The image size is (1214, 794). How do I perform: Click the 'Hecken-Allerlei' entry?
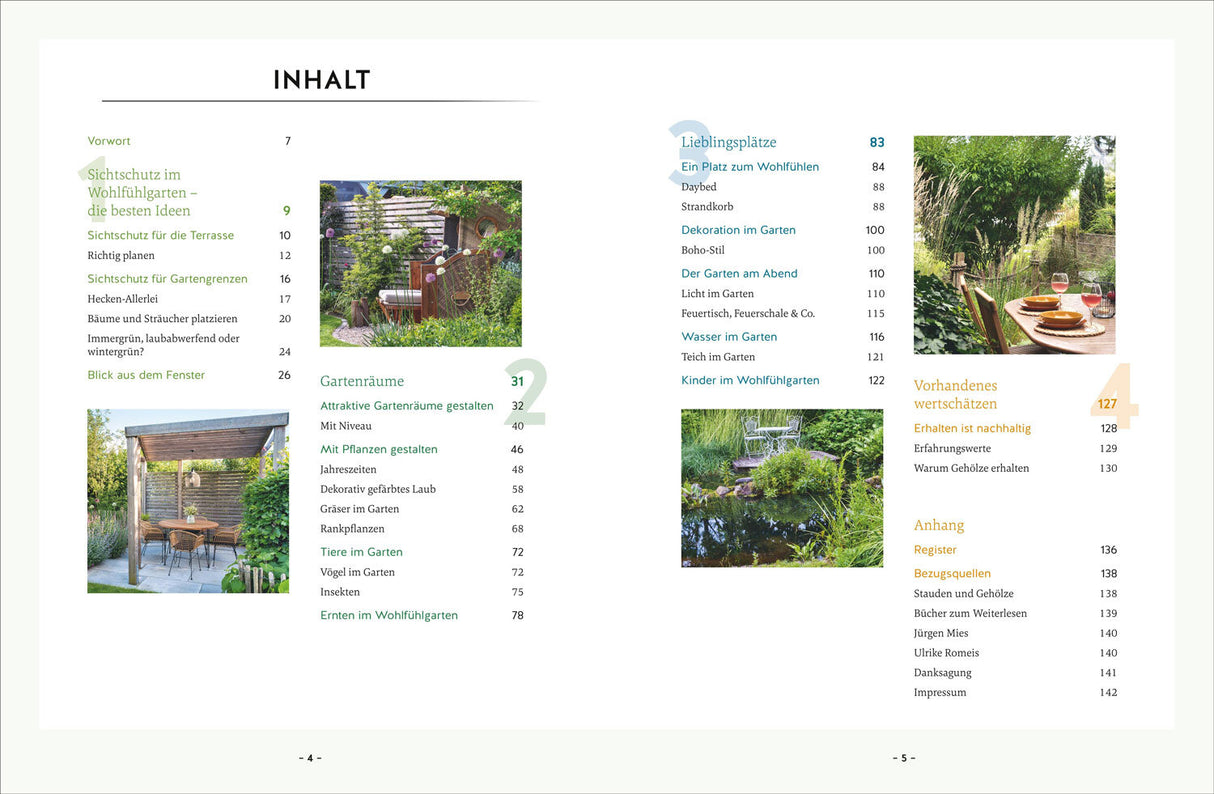(x=122, y=299)
